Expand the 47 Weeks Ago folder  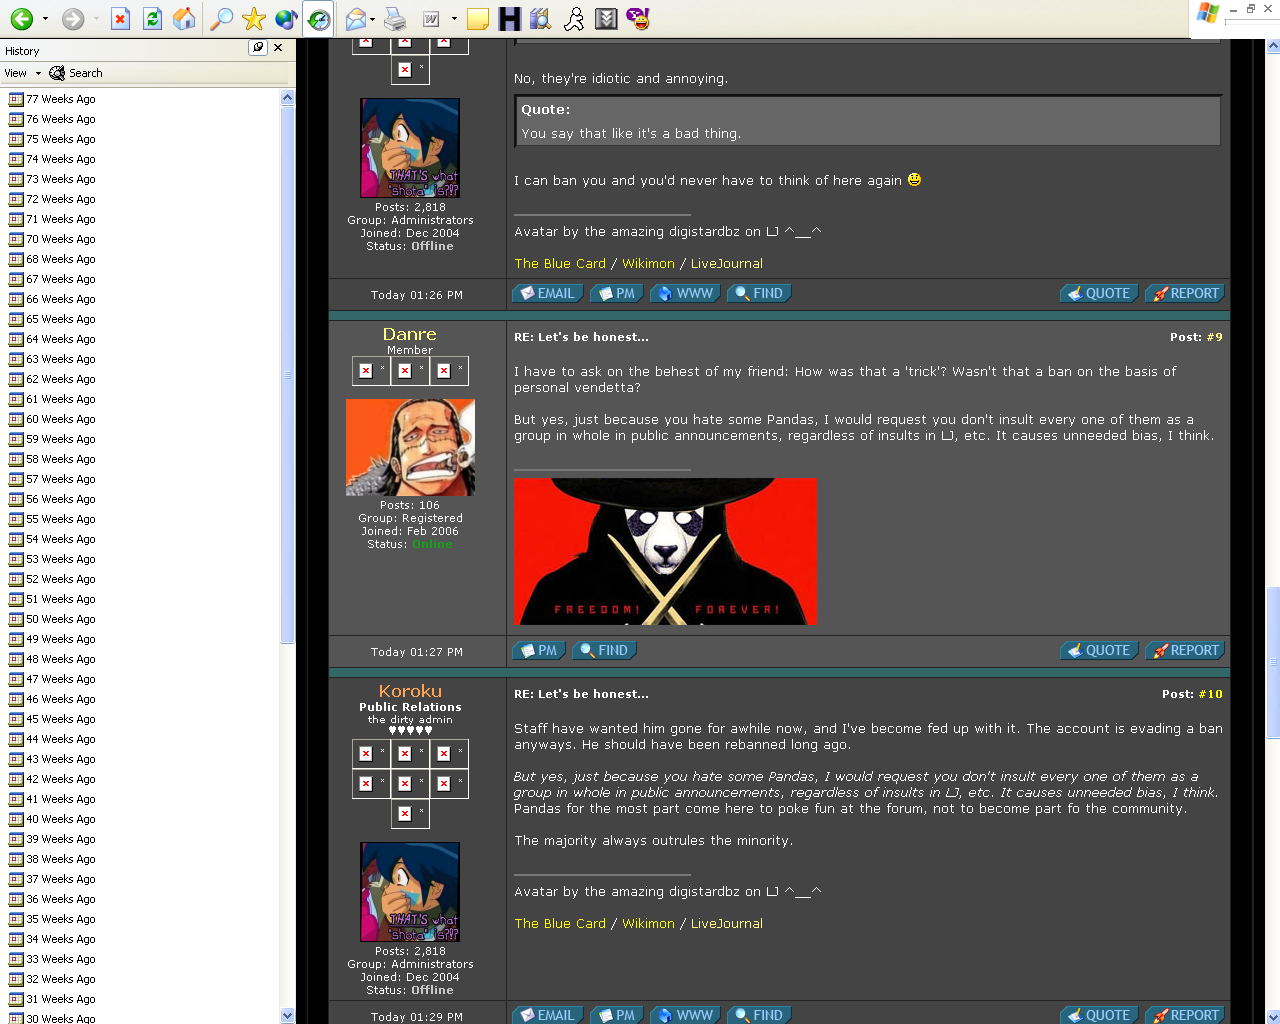tap(52, 679)
